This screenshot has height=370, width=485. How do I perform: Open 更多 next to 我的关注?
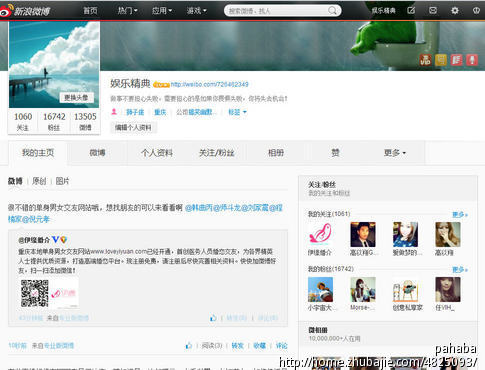(x=460, y=214)
